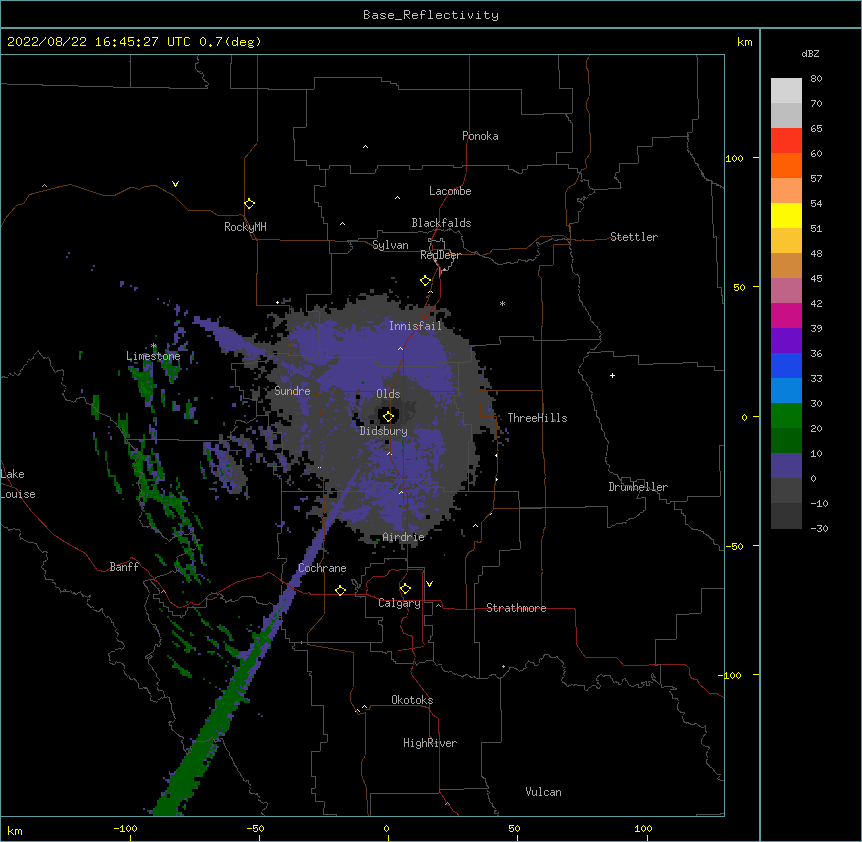The image size is (862, 842).
Task: Select the Airdrie label
Action: (x=404, y=537)
